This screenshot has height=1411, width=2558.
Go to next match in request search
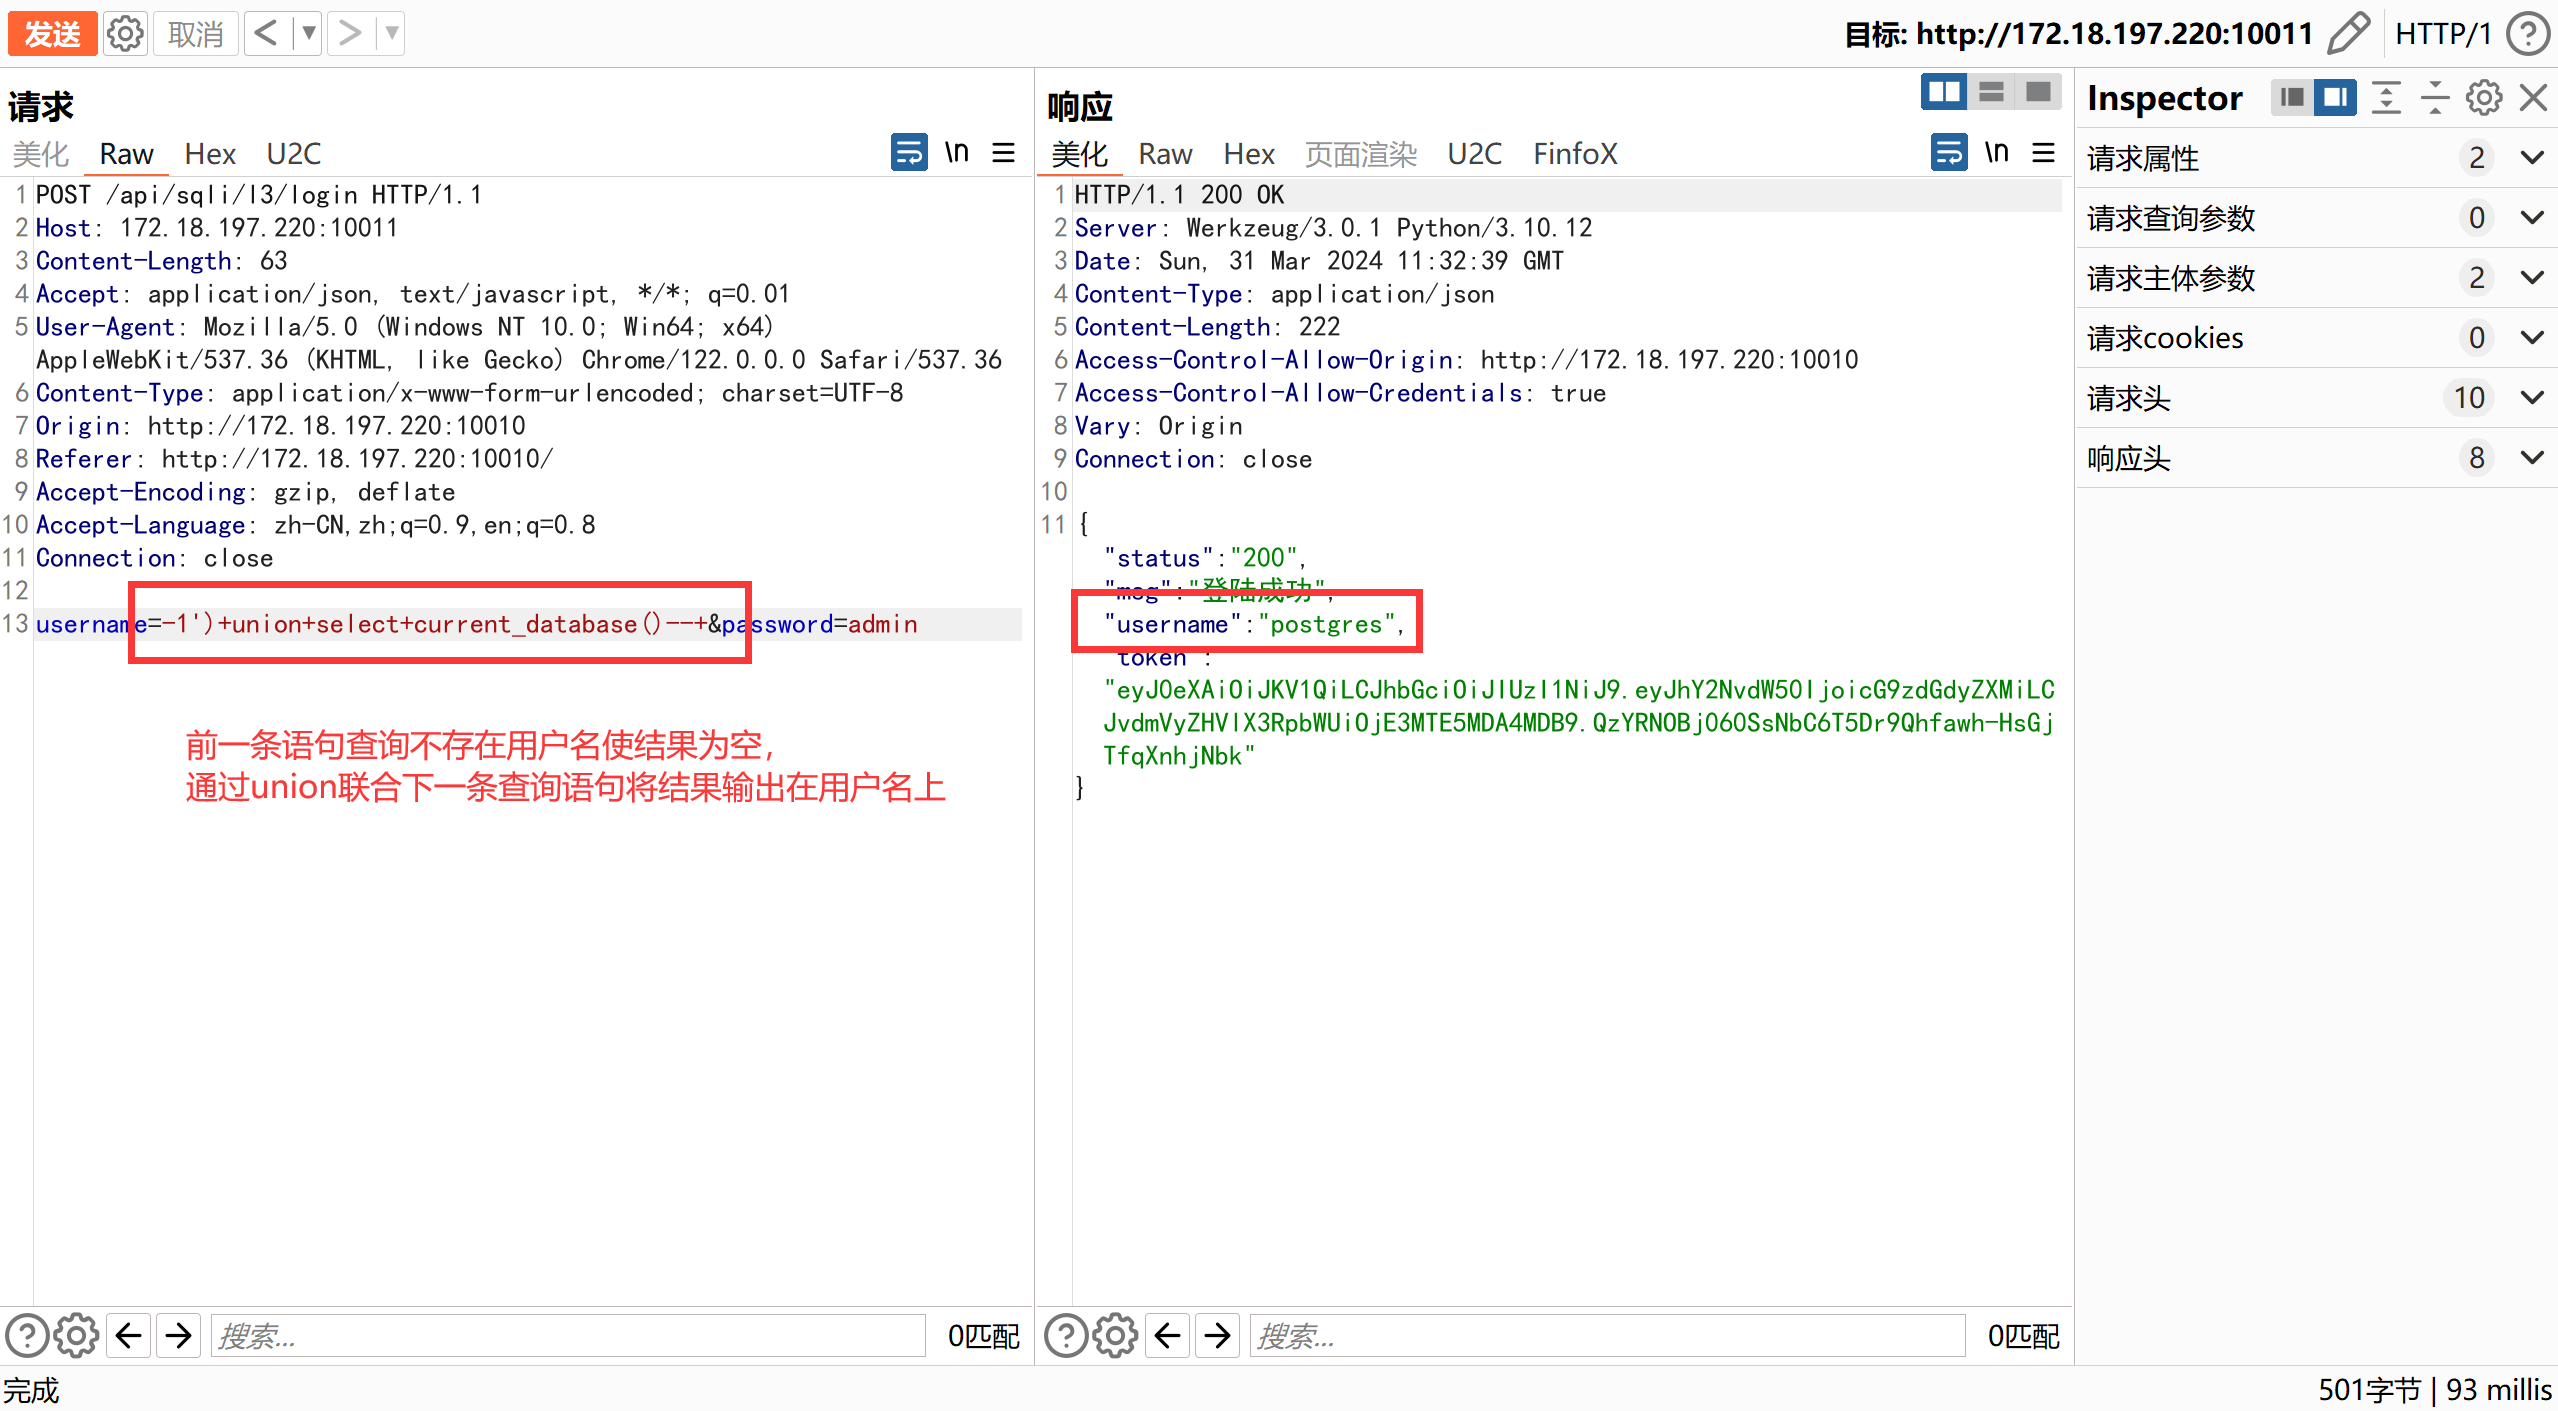click(179, 1336)
